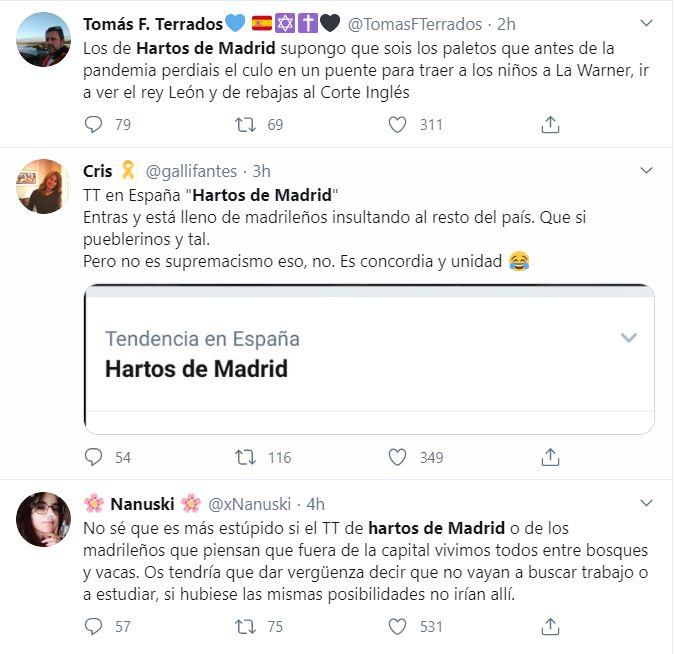Image resolution: width=674 pixels, height=654 pixels.
Task: Open more options for Tomás F. Terrados' tweet
Action: (x=647, y=23)
